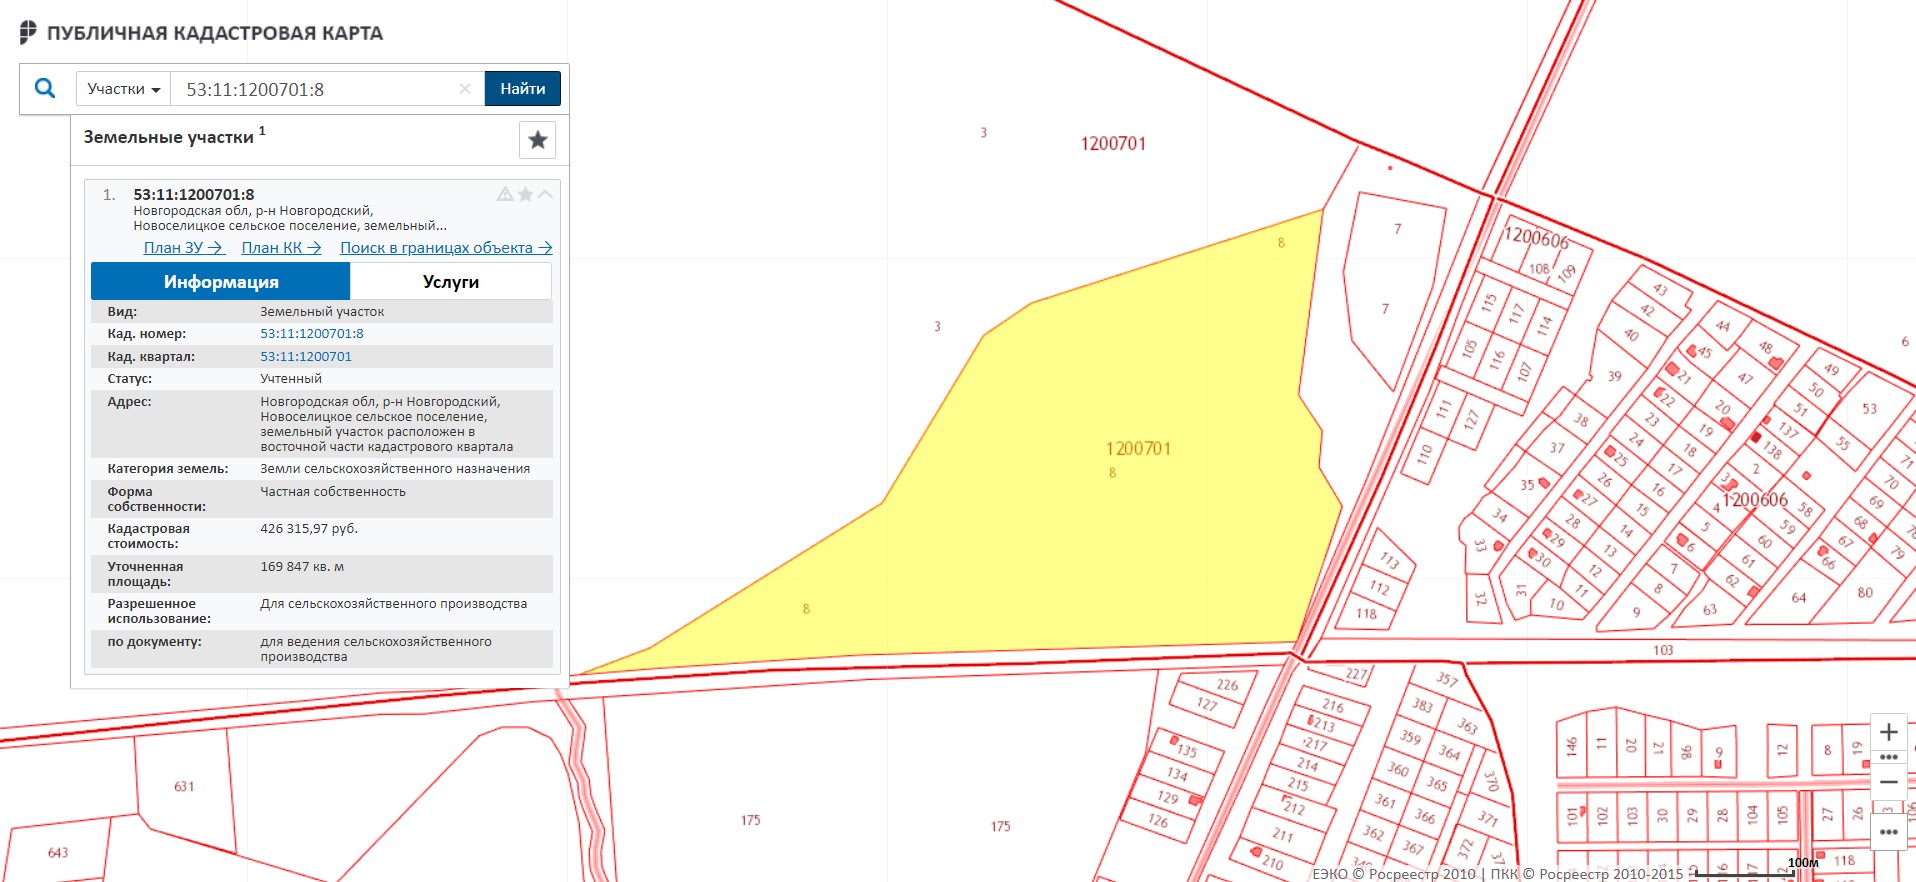Image resolution: width=1916 pixels, height=882 pixels.
Task: Click the magnifier search icon
Action: tap(45, 88)
